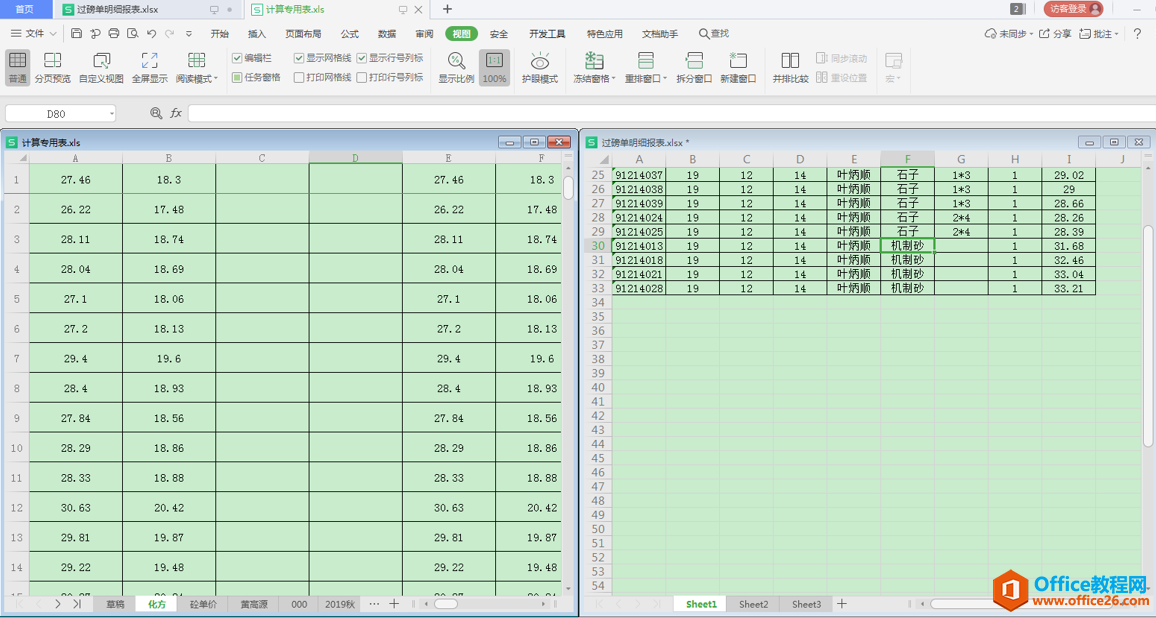Viewport: 1156px width, 618px height.
Task: Click the save icon in the quick toolbar
Action: click(77, 33)
